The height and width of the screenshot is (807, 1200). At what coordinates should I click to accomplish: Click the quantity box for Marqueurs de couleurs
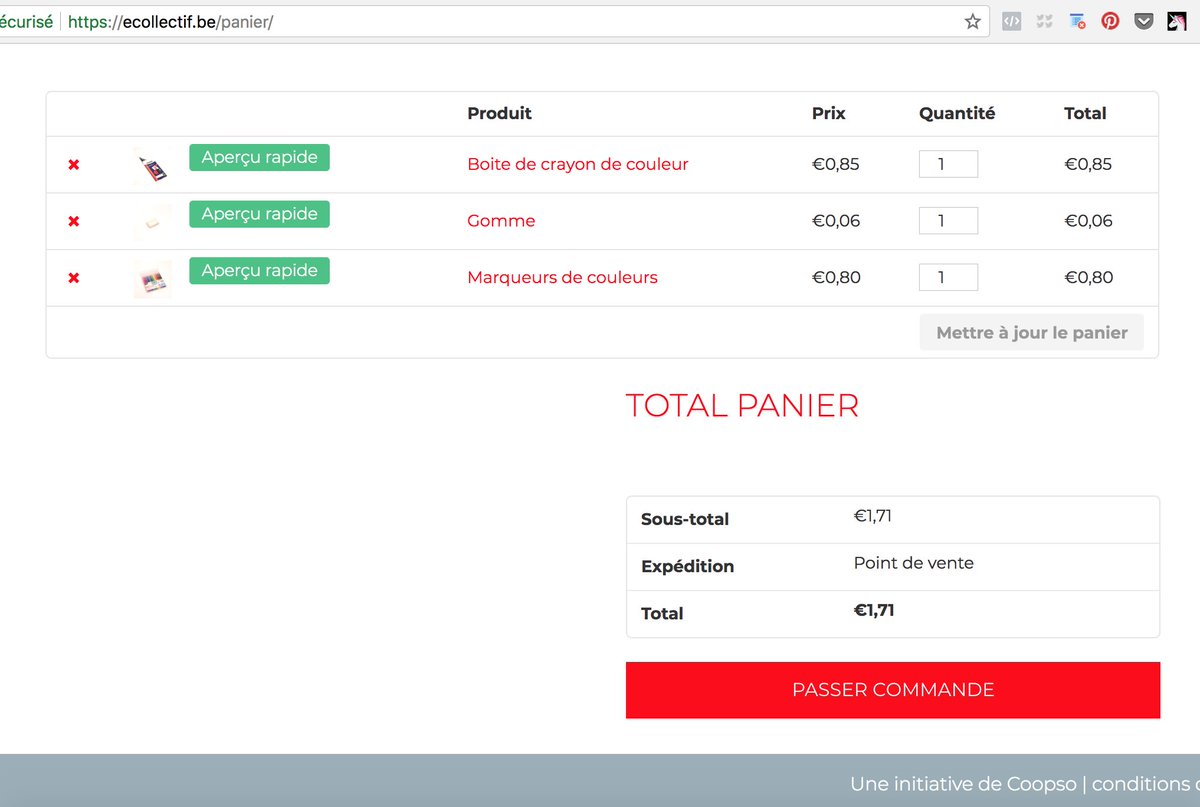(947, 277)
